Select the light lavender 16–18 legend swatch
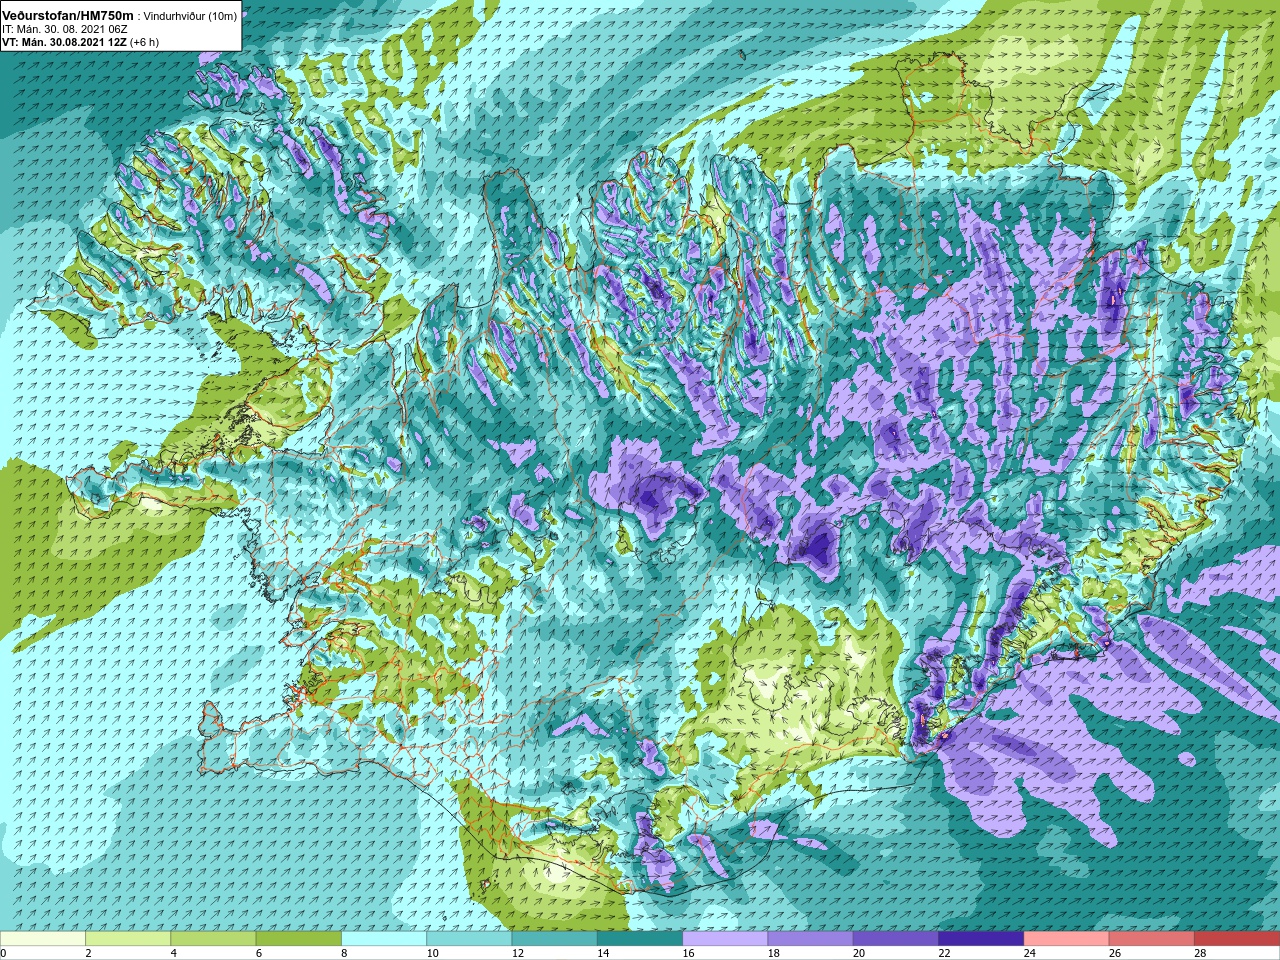Viewport: 1280px width, 960px height. click(x=725, y=938)
